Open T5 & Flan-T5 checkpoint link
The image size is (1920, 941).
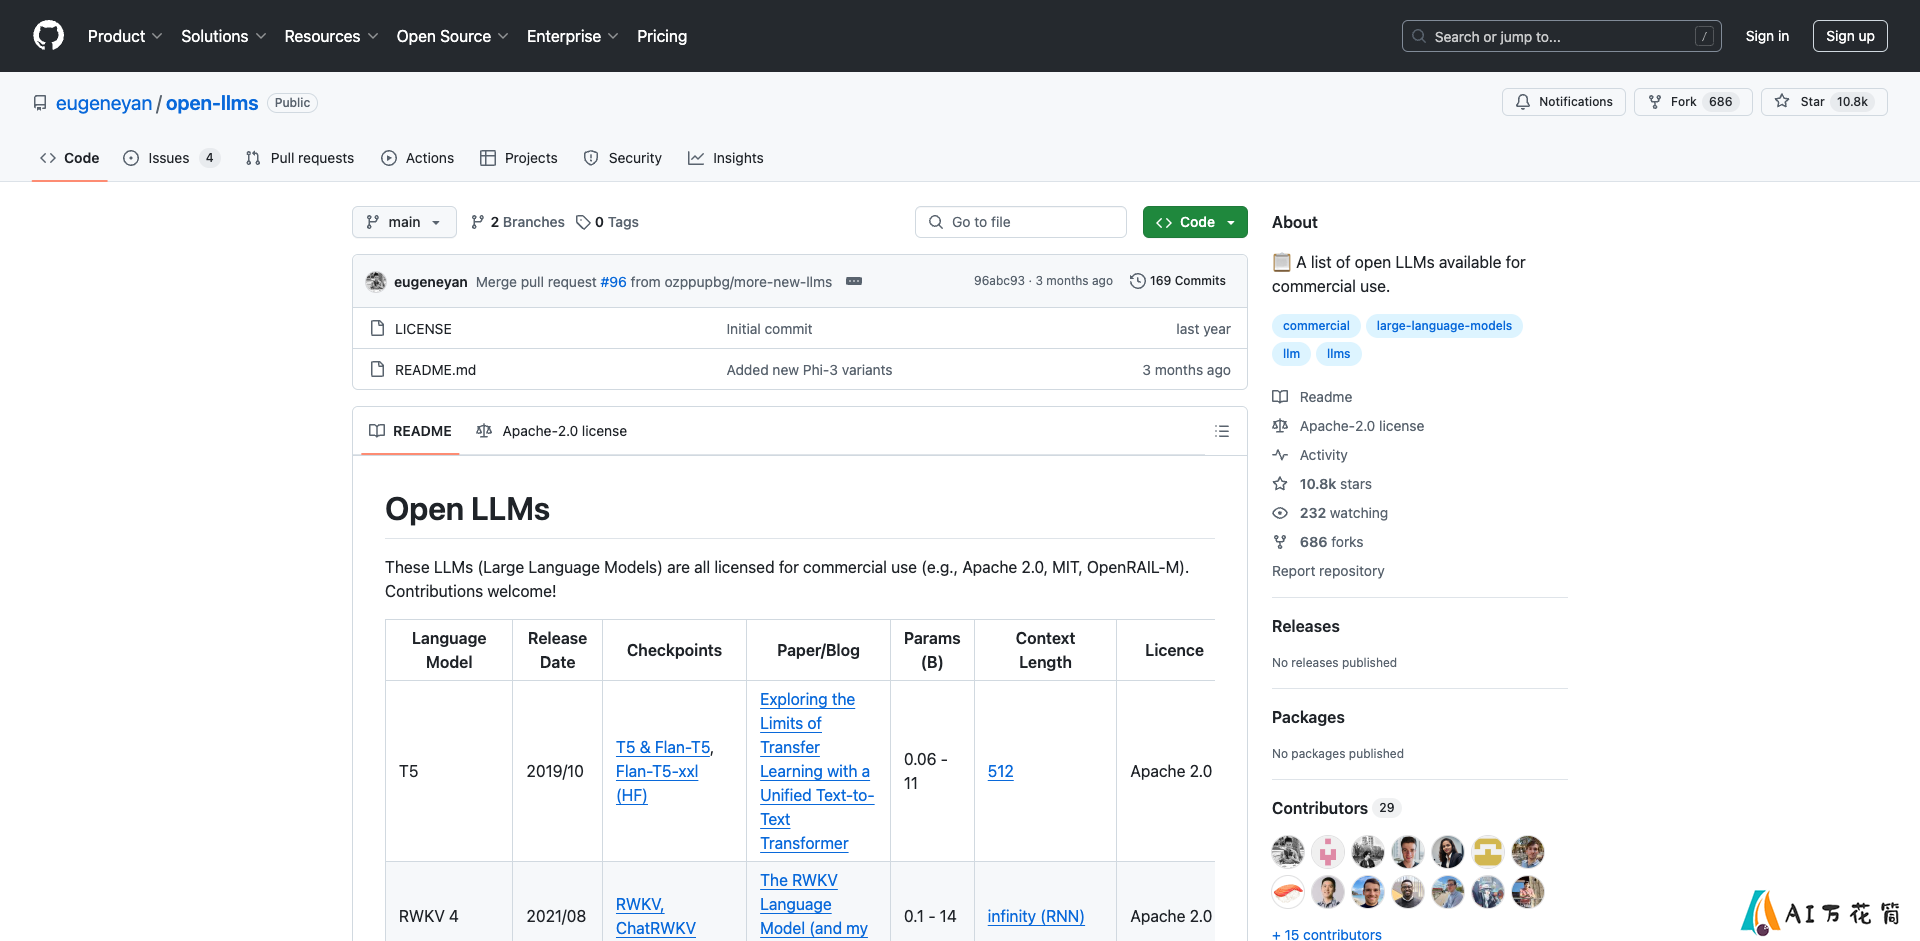click(663, 747)
